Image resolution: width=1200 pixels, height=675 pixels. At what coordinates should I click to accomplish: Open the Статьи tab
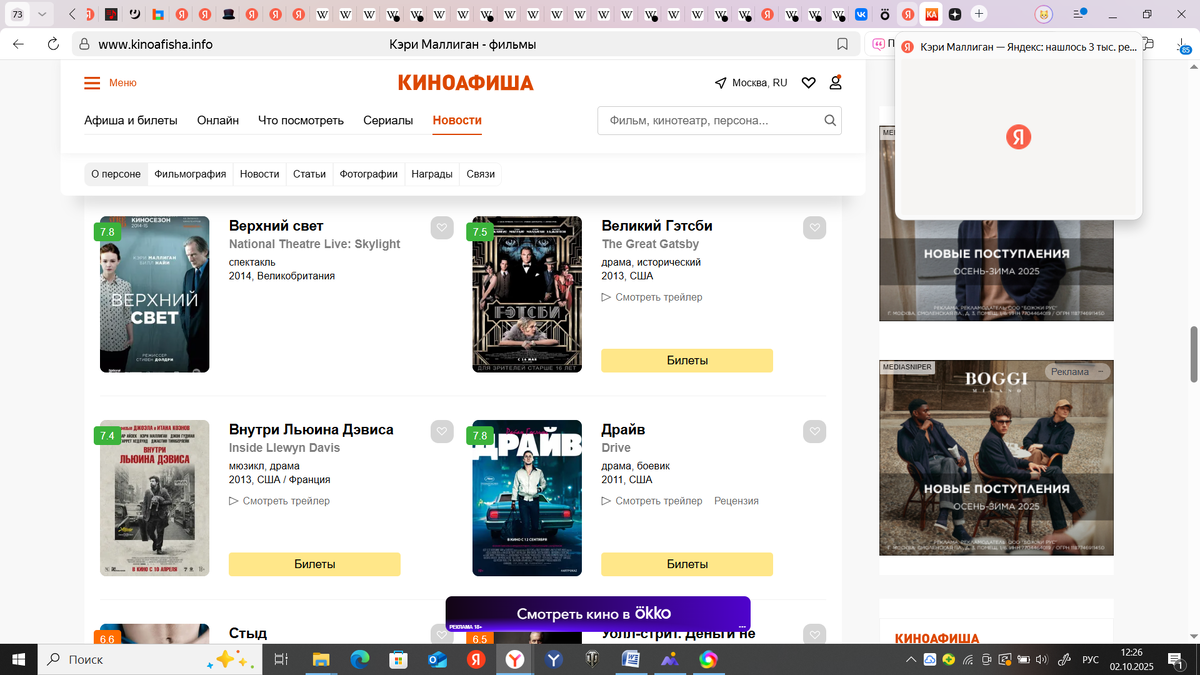pyautogui.click(x=310, y=174)
